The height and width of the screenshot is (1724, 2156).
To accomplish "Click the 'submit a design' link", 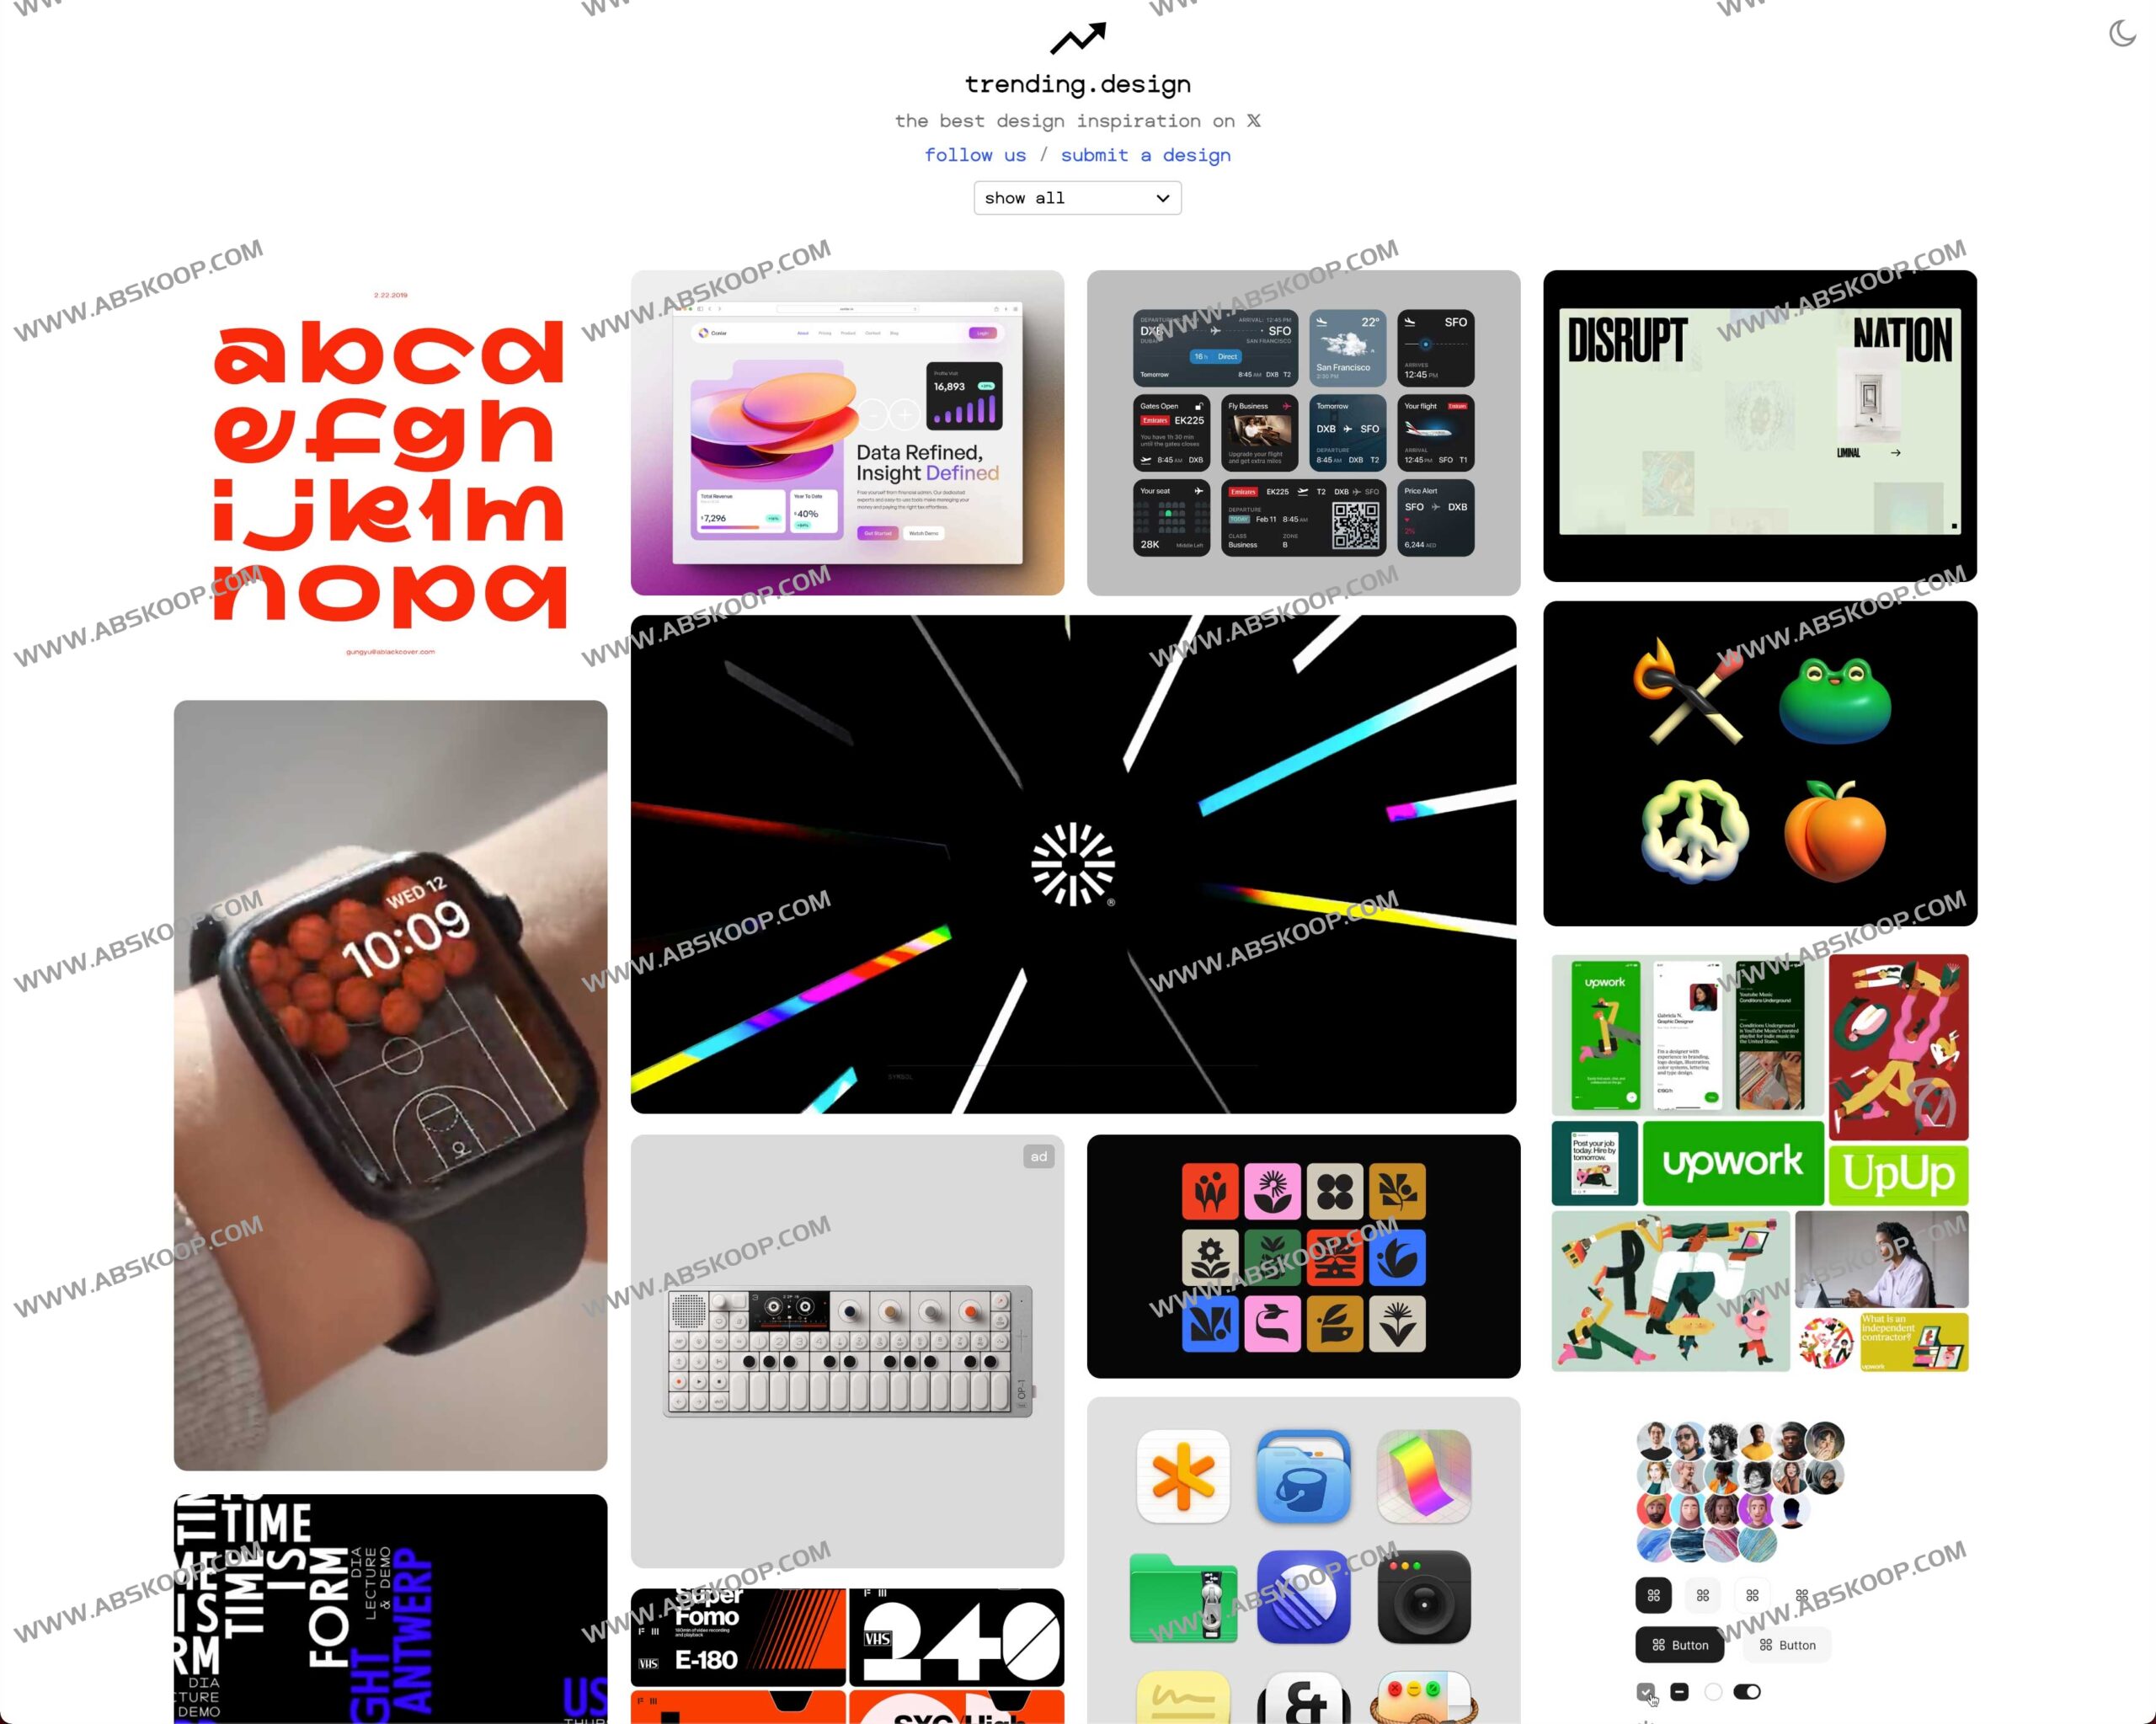I will 1145,155.
